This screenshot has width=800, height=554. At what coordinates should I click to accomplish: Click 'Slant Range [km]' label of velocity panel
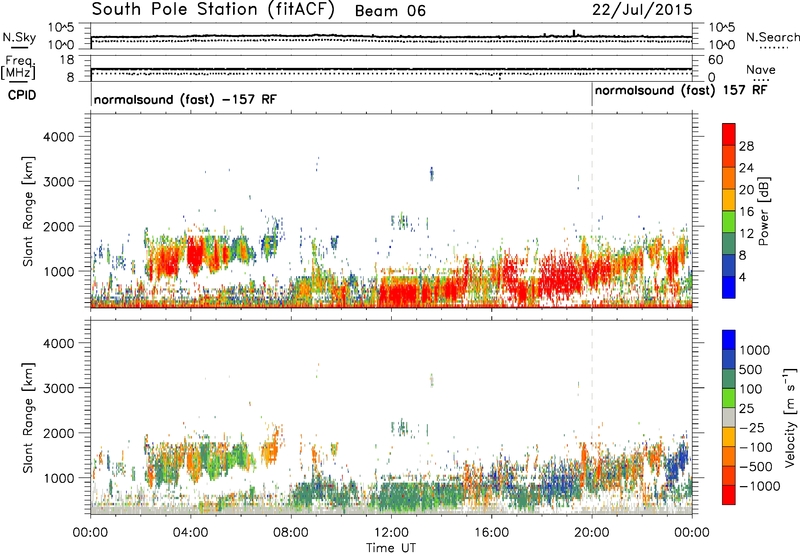[x=28, y=417]
